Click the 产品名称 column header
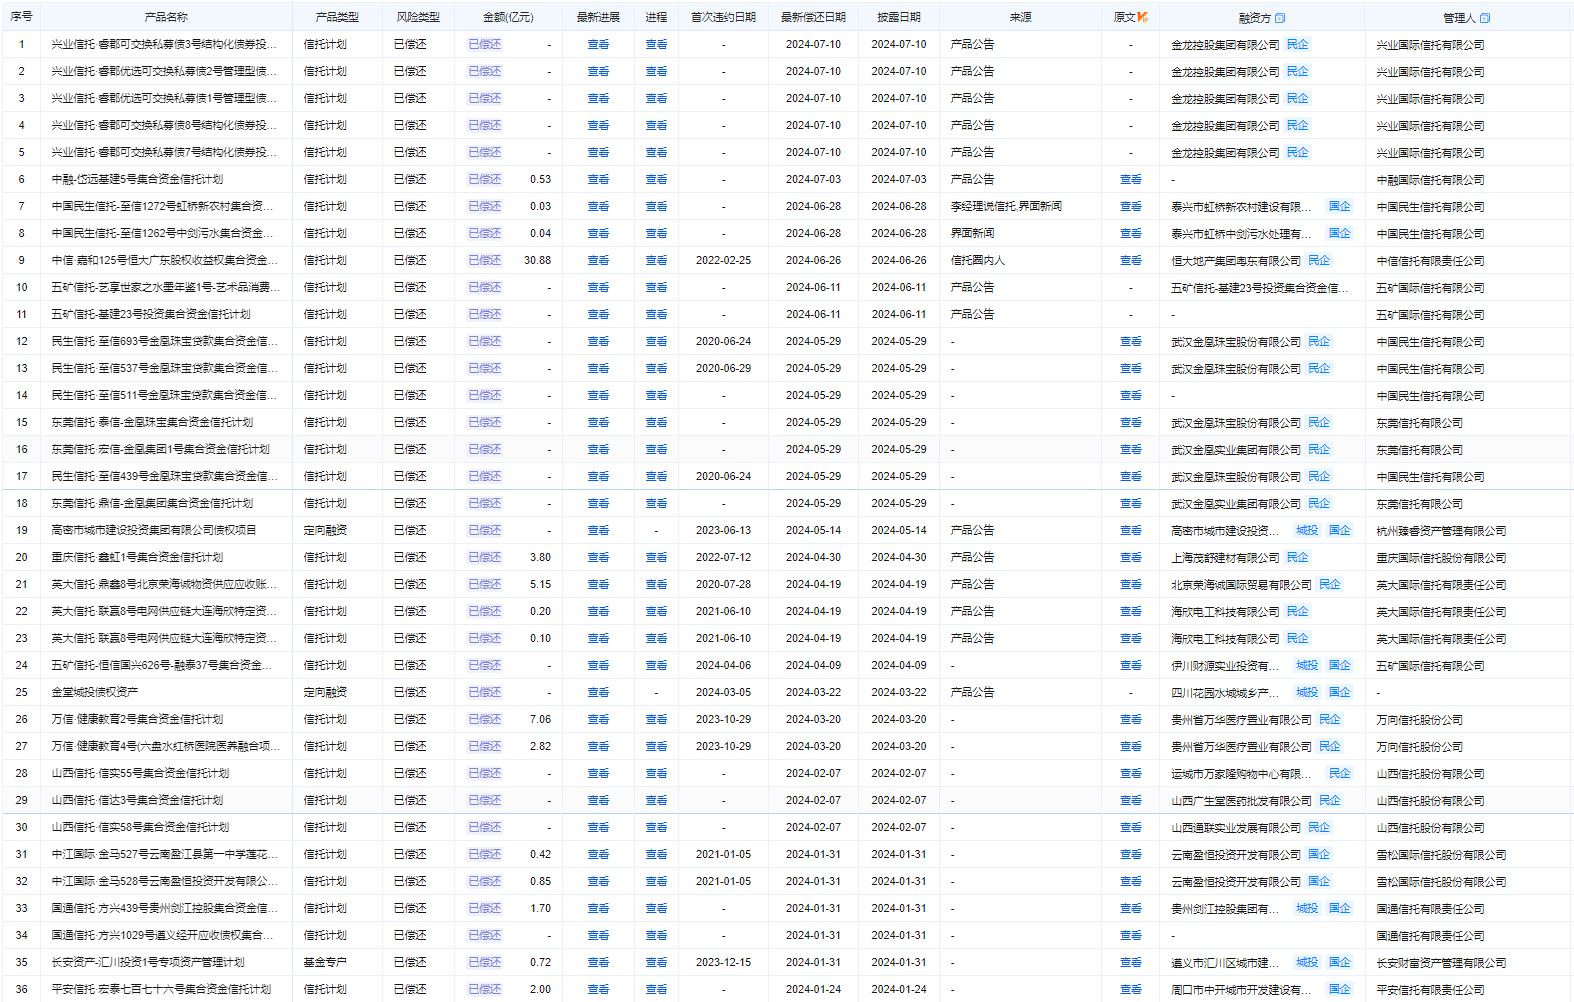Image resolution: width=1574 pixels, height=1002 pixels. point(166,18)
